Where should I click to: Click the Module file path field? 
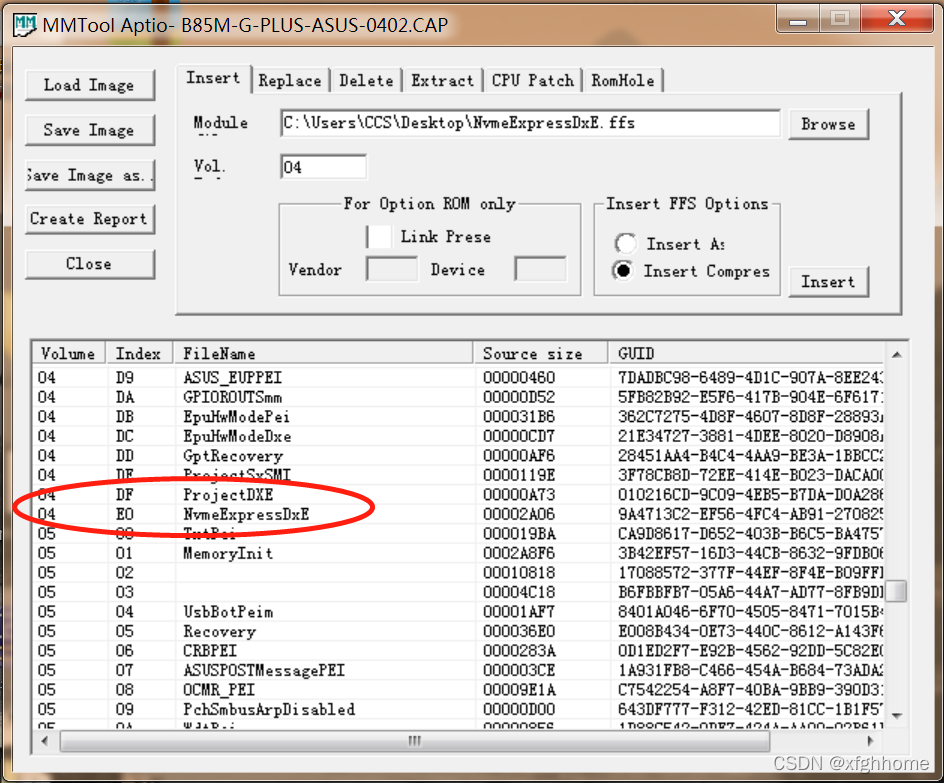click(x=530, y=123)
